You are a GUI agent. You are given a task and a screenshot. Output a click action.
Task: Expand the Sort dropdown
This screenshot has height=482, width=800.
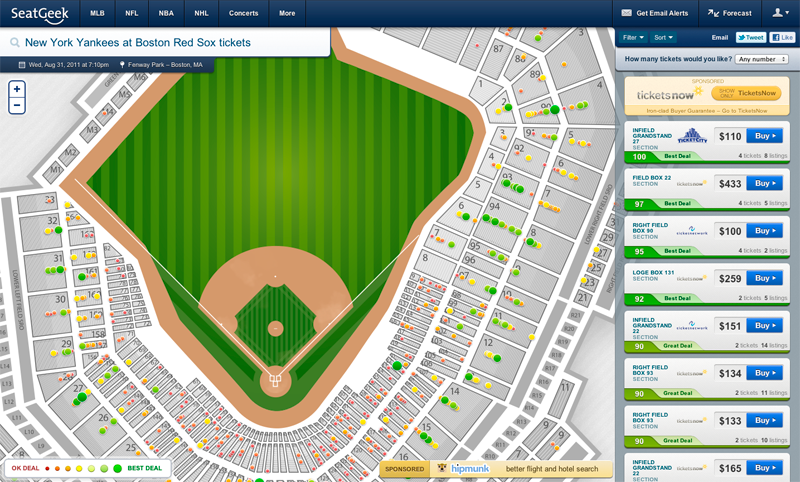coord(663,37)
